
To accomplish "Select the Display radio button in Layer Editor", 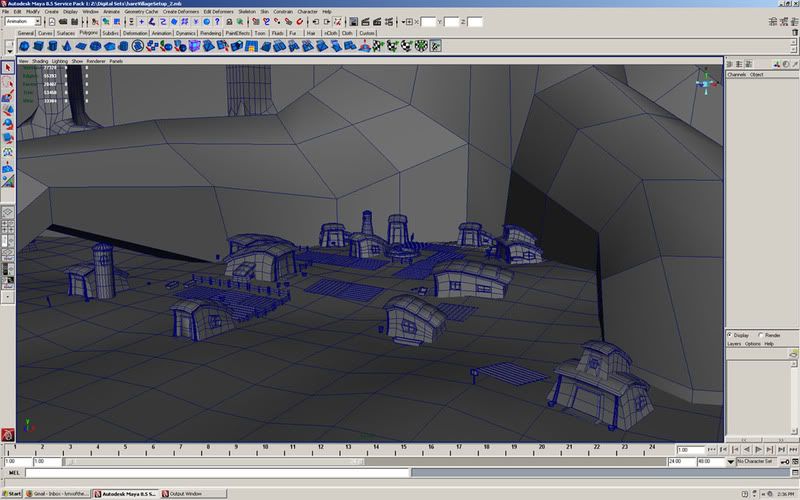I will [x=730, y=335].
